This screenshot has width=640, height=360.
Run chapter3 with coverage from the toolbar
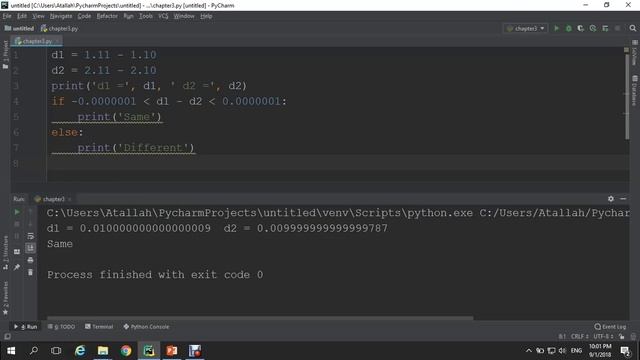(580, 28)
